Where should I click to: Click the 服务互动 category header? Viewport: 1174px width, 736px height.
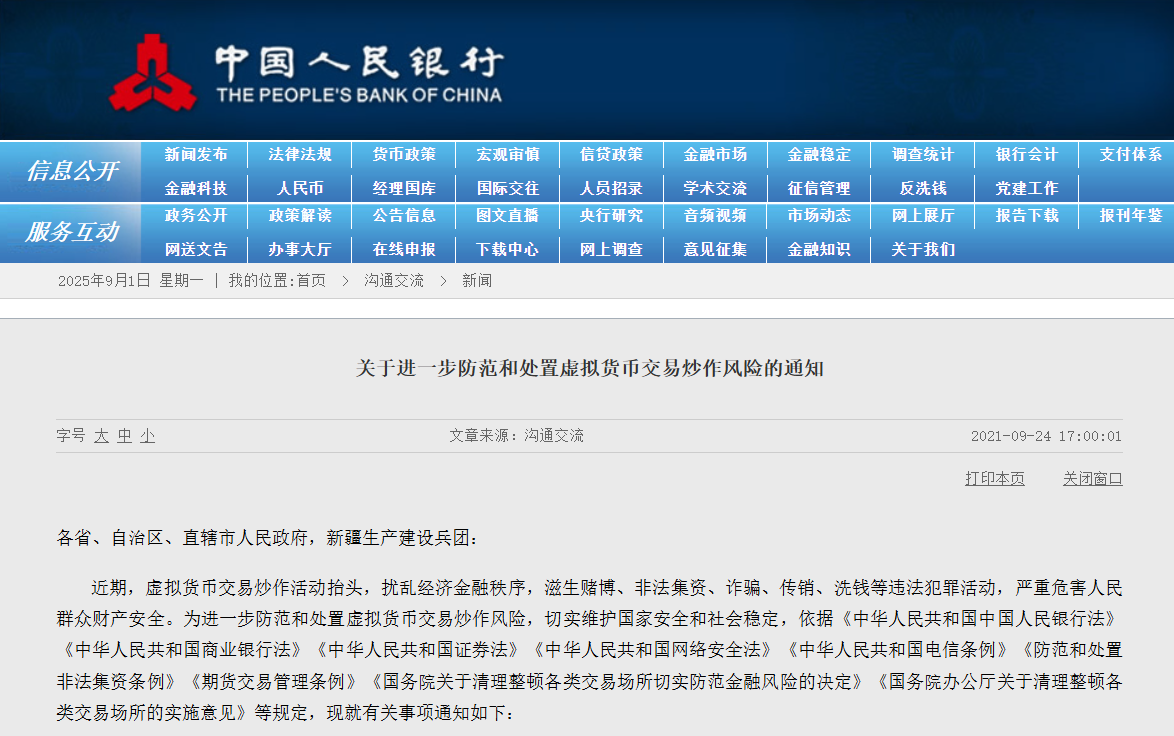tap(72, 231)
